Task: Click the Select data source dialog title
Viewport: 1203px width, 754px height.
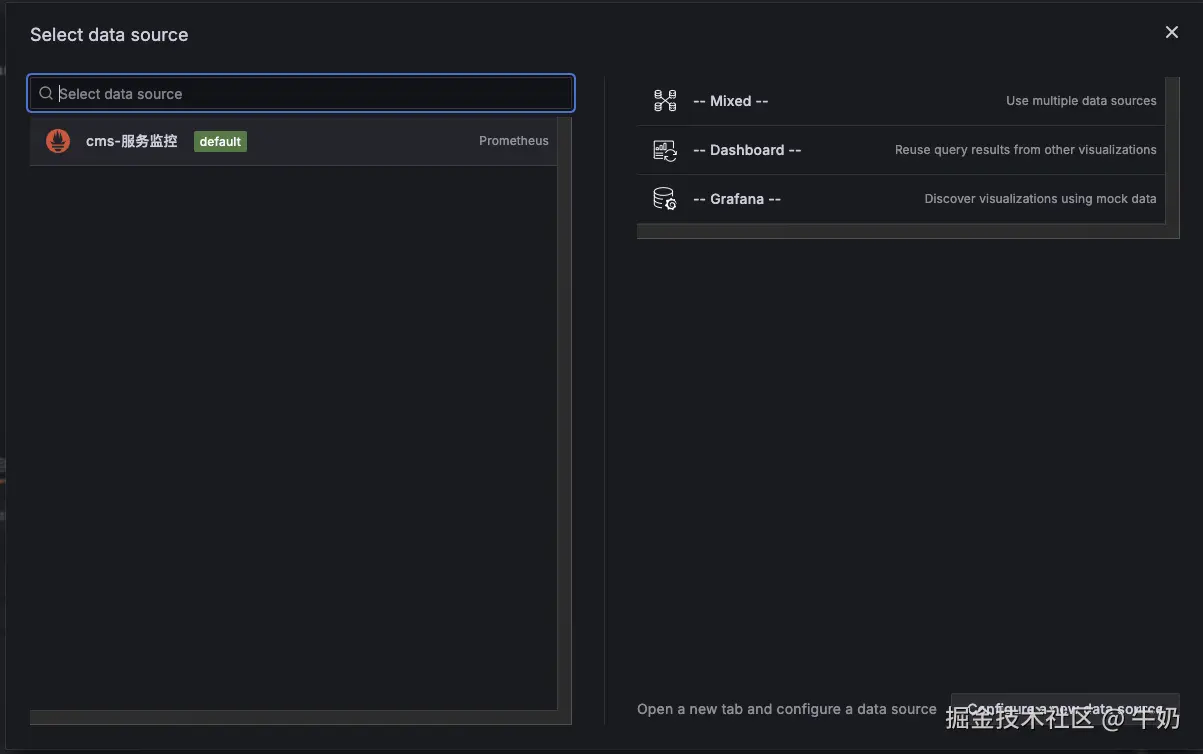Action: [108, 33]
